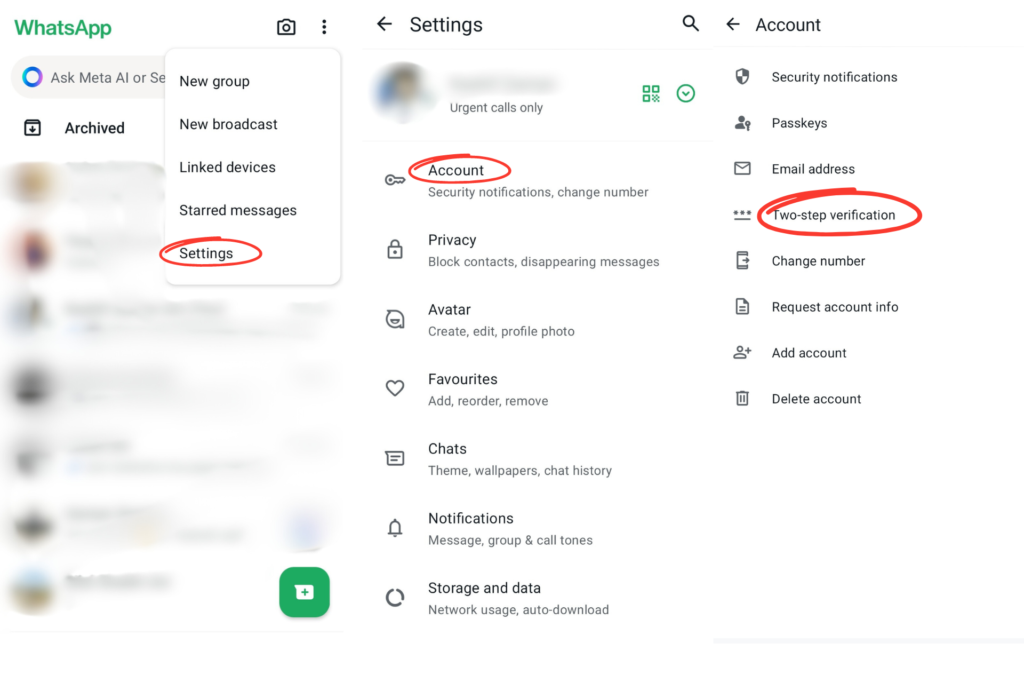Click the add person icon beside Add account
Screen dimensions: 1024x683
pyautogui.click(x=742, y=353)
